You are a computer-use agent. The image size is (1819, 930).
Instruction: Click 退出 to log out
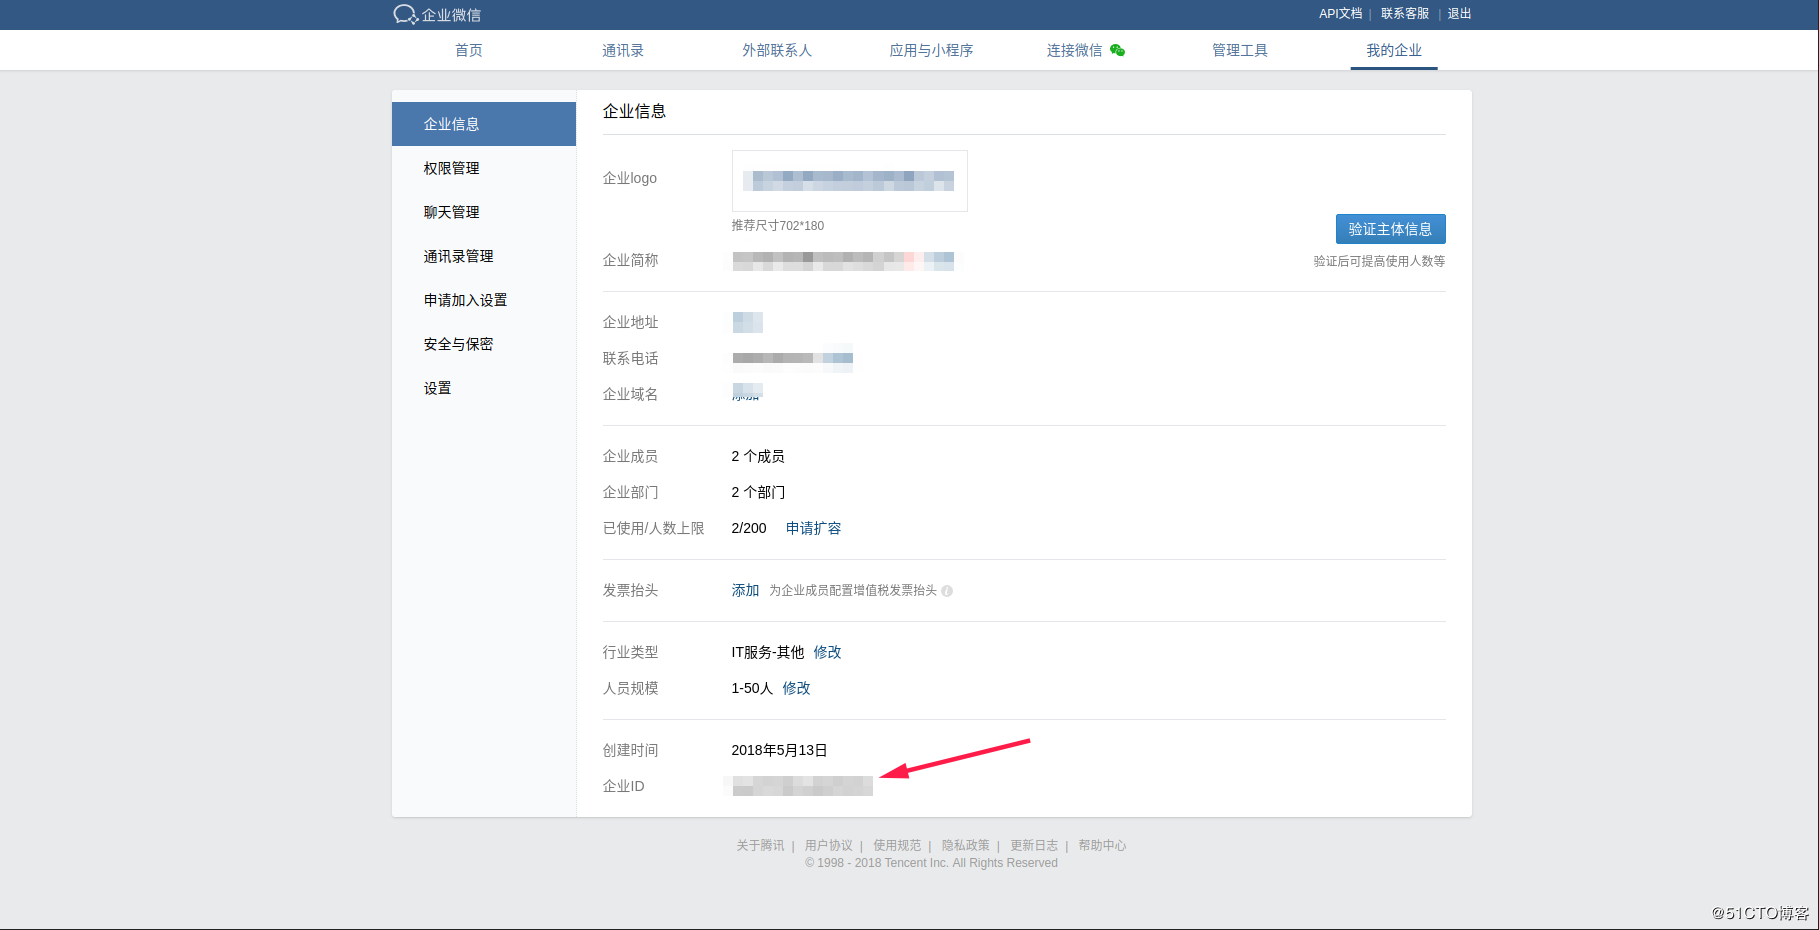coord(1459,14)
